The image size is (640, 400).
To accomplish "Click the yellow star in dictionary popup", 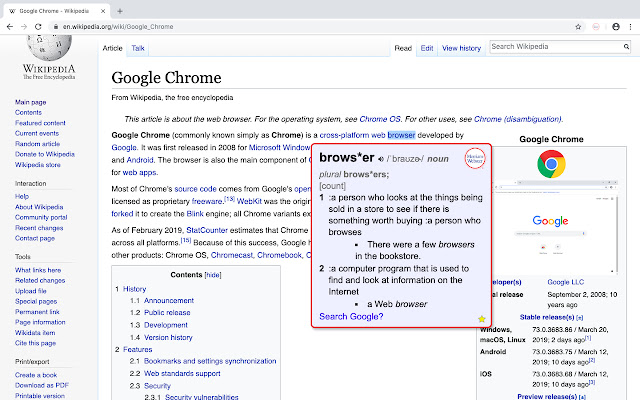I will (482, 319).
